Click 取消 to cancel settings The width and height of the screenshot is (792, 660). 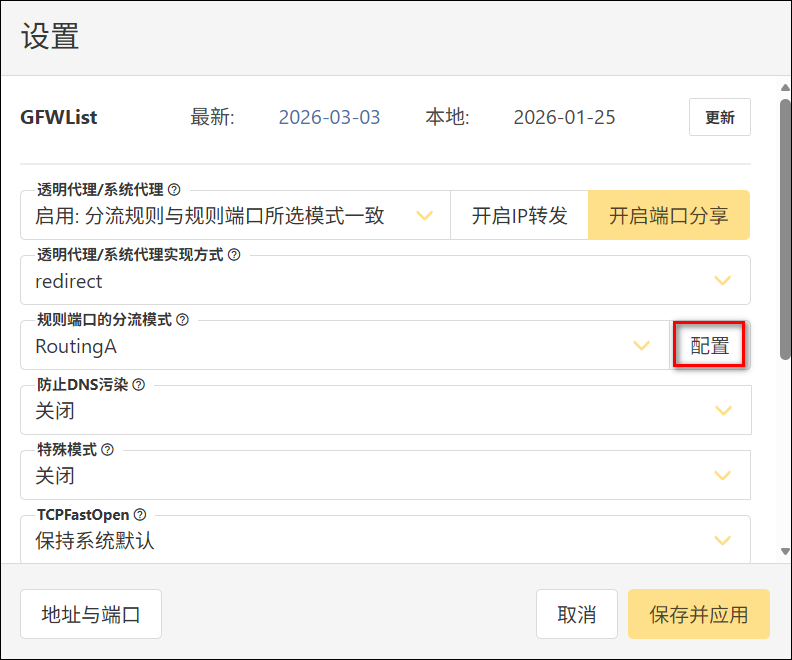(576, 614)
